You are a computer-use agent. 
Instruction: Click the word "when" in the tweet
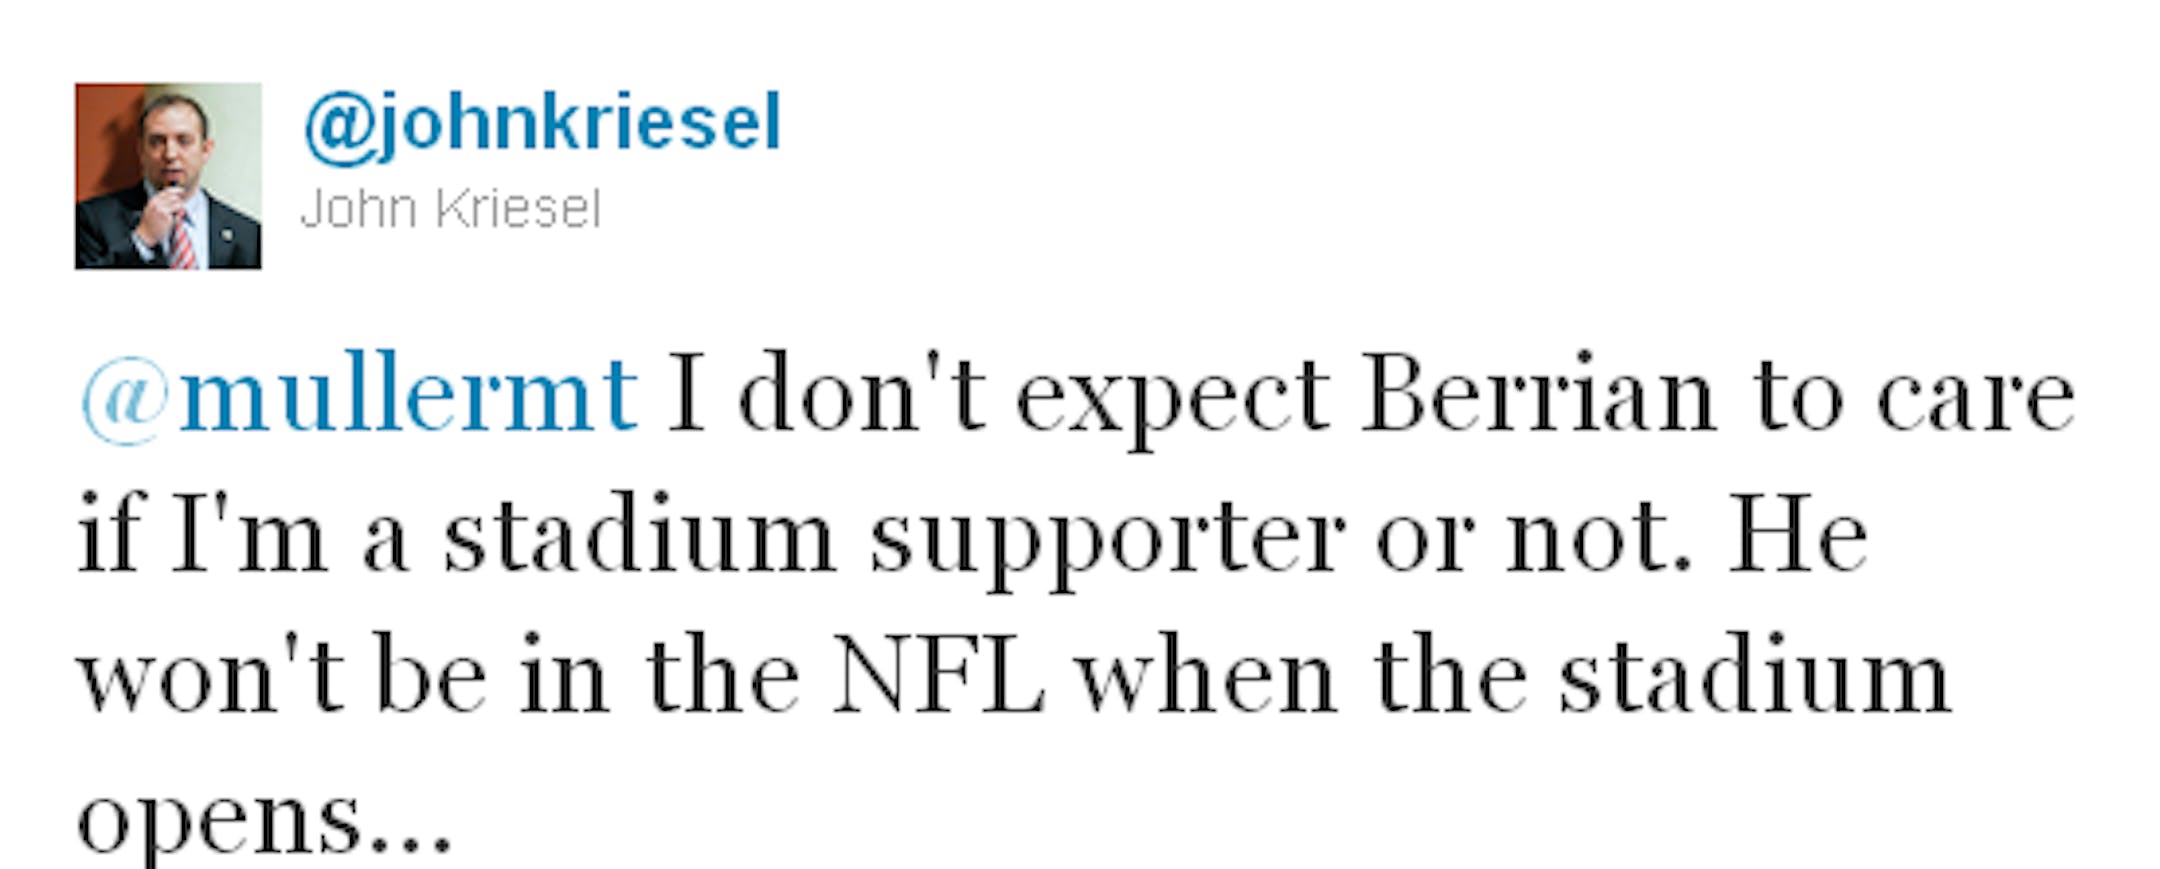[1207, 676]
